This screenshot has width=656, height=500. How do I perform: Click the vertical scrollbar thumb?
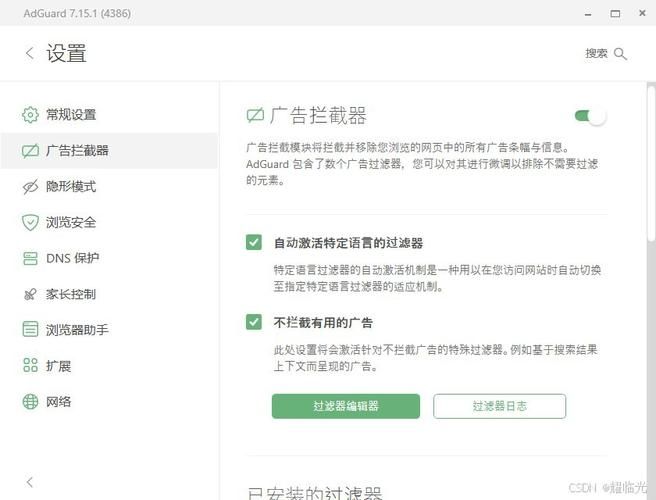[651, 163]
